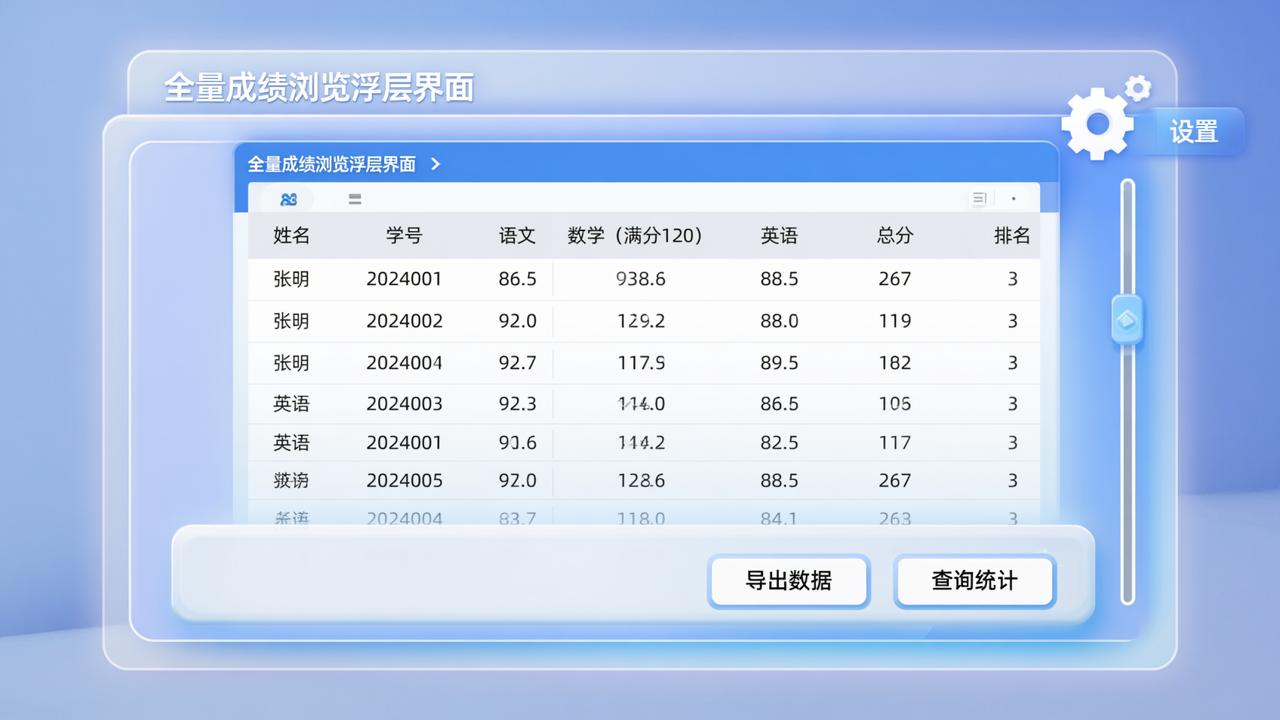Select the 总分 column header
This screenshot has width=1280, height=720.
pos(895,236)
